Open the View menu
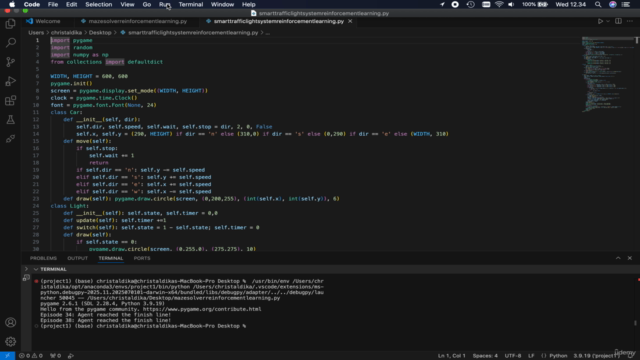Screen dimensions: 640x360 click(x=127, y=4)
